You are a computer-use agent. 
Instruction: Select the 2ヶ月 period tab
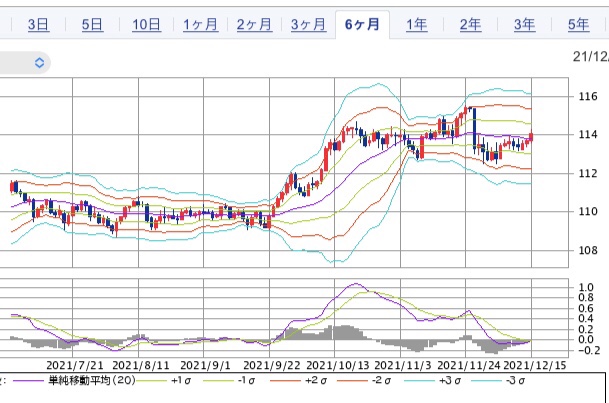coord(254,25)
